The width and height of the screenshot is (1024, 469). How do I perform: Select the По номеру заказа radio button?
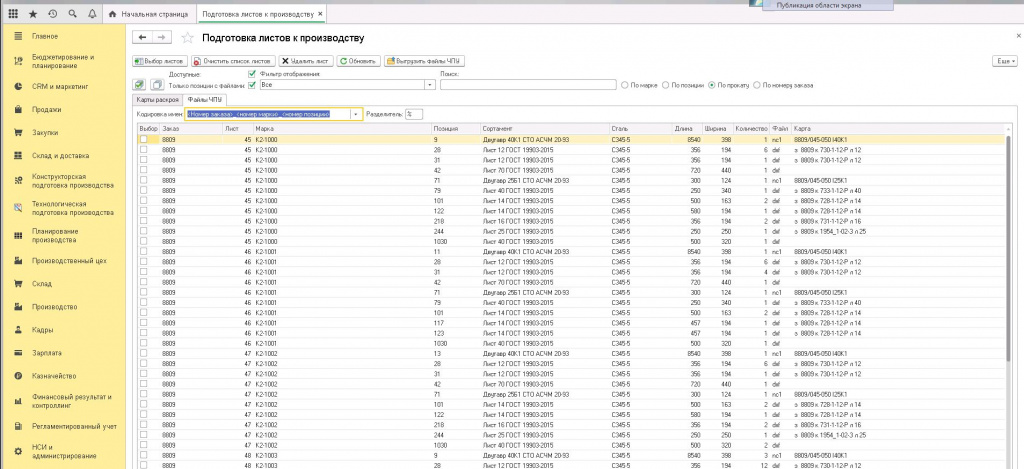757,85
